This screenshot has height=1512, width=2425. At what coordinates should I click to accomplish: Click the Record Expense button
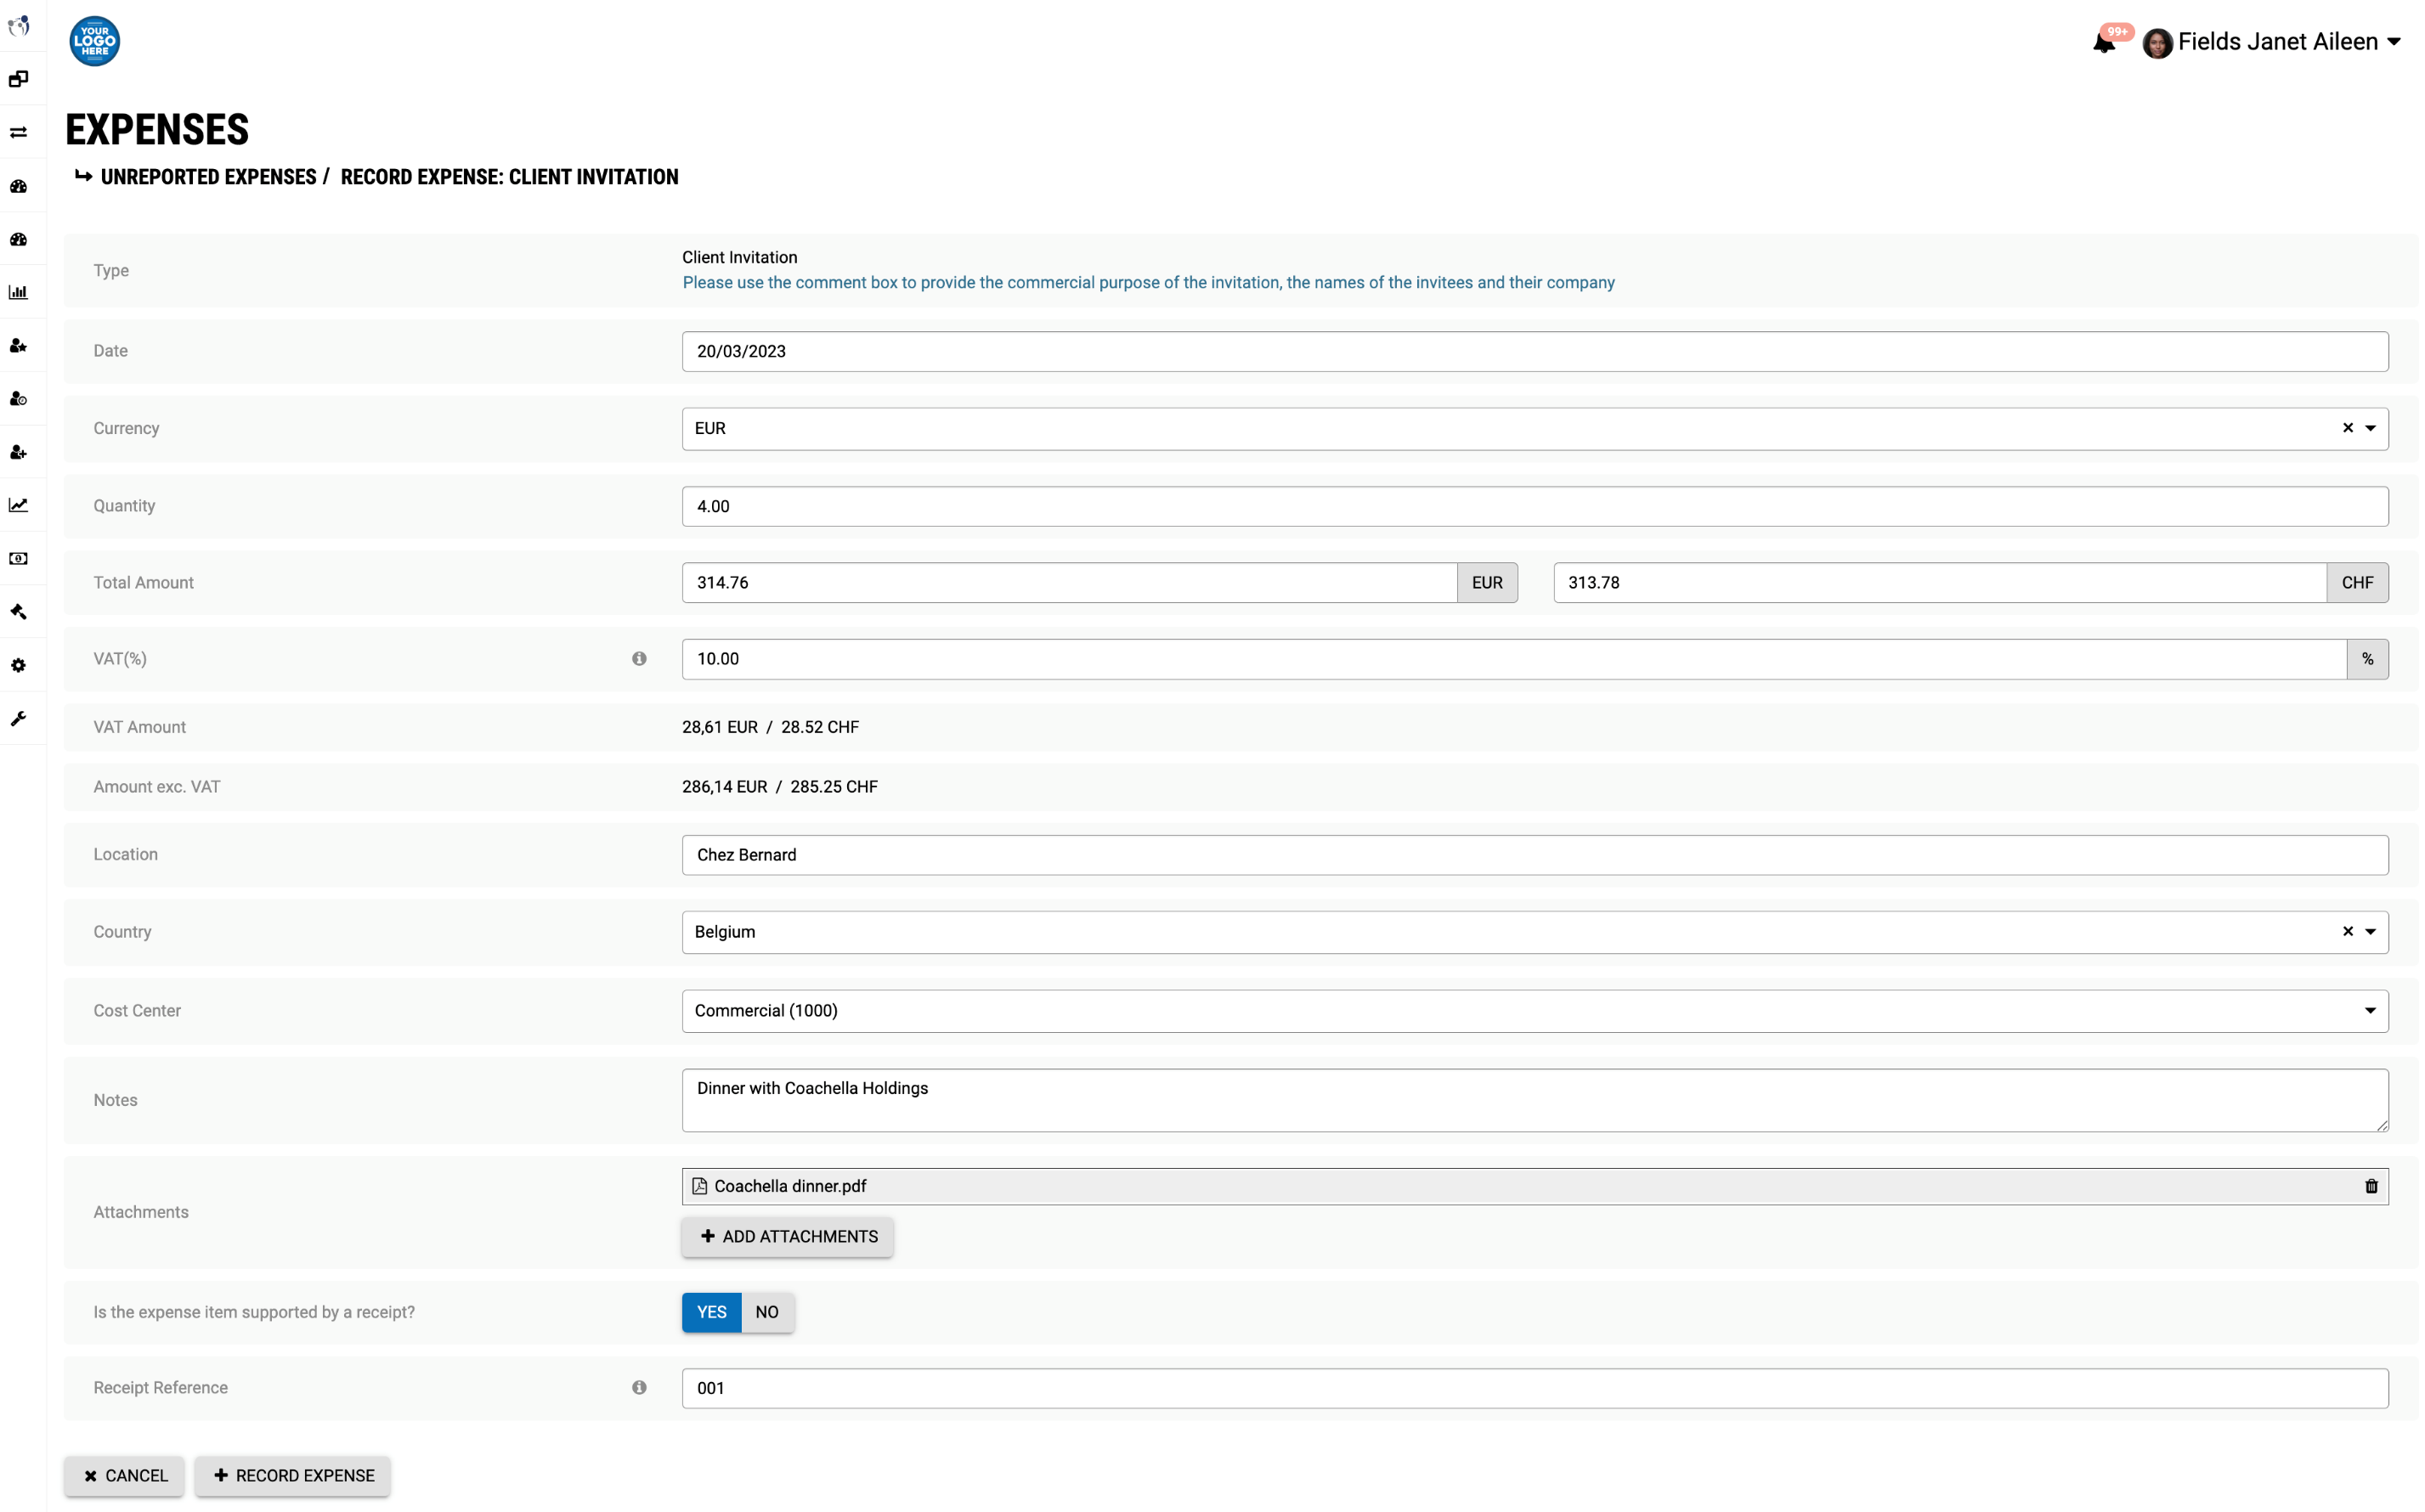pos(293,1476)
